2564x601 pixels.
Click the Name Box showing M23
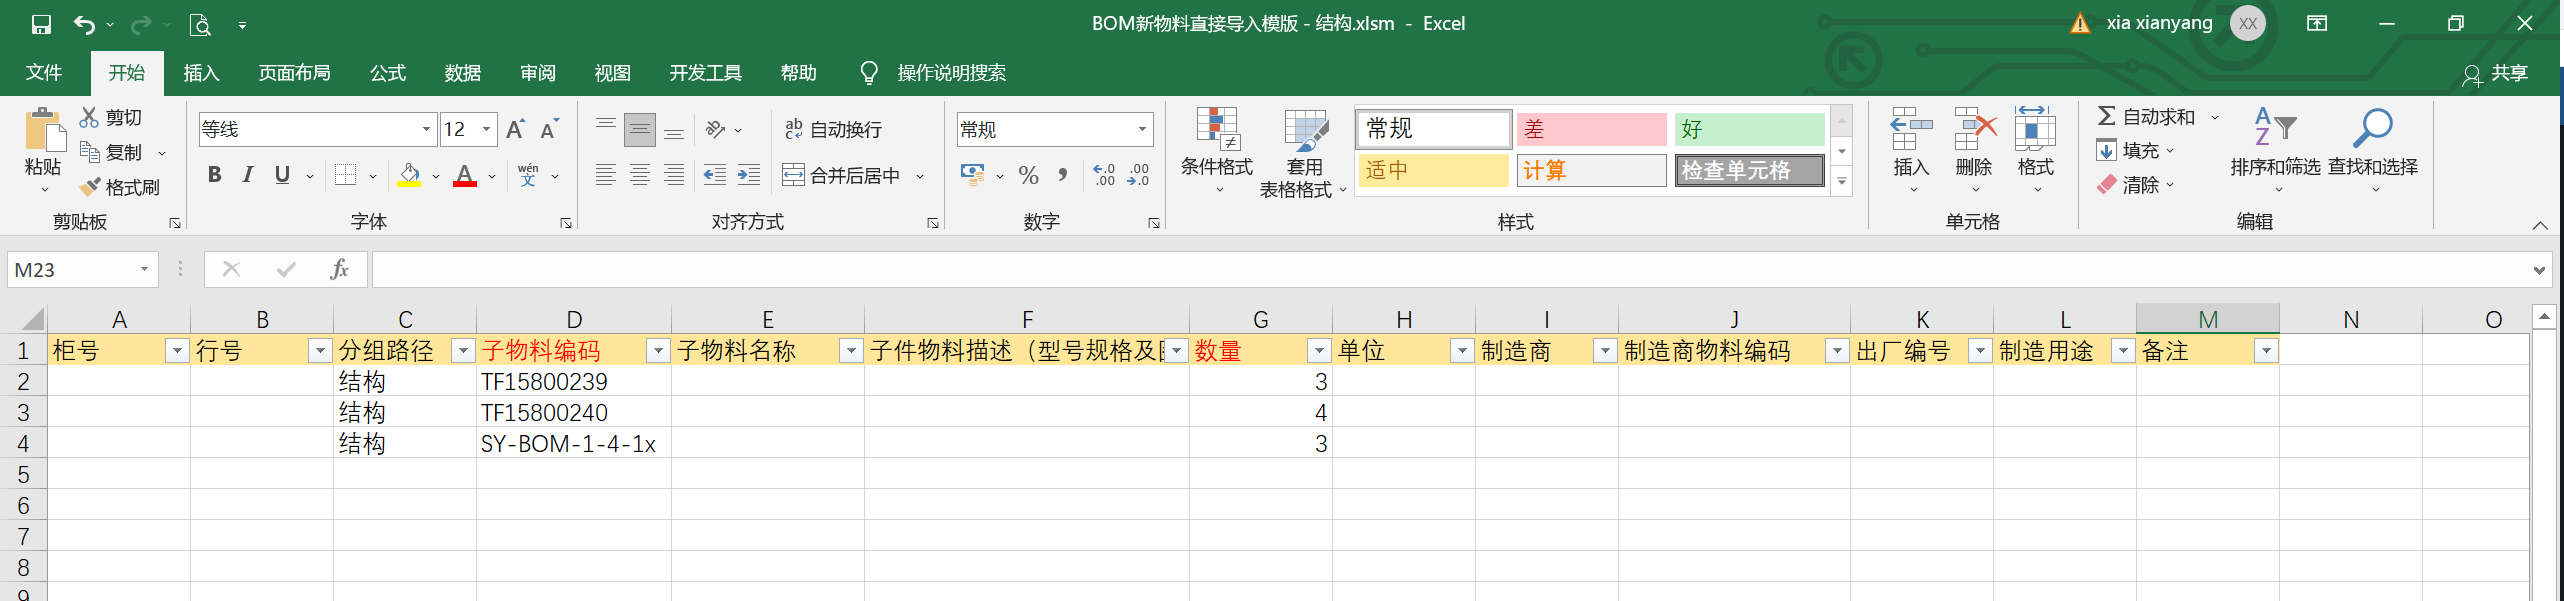[72, 270]
